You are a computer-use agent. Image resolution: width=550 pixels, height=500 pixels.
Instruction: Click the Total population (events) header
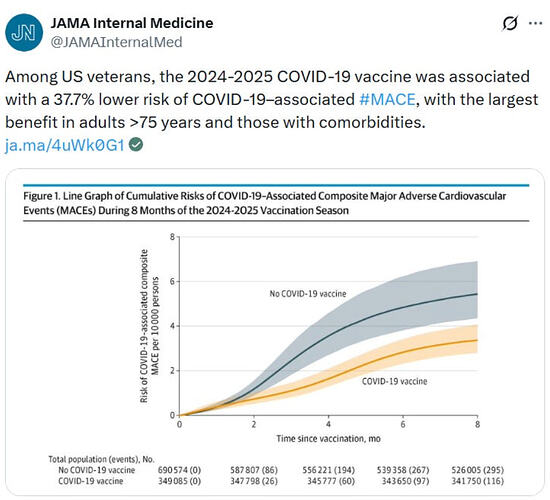pos(101,459)
